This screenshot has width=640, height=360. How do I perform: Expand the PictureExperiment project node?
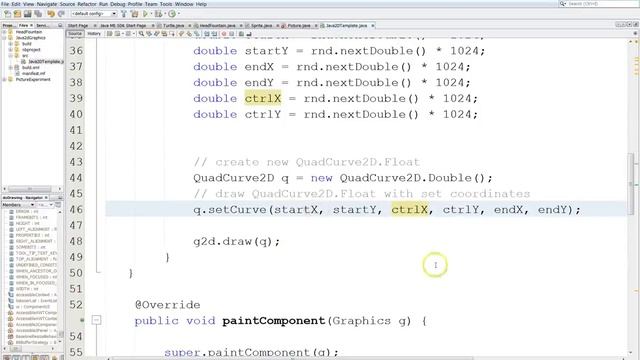4,79
